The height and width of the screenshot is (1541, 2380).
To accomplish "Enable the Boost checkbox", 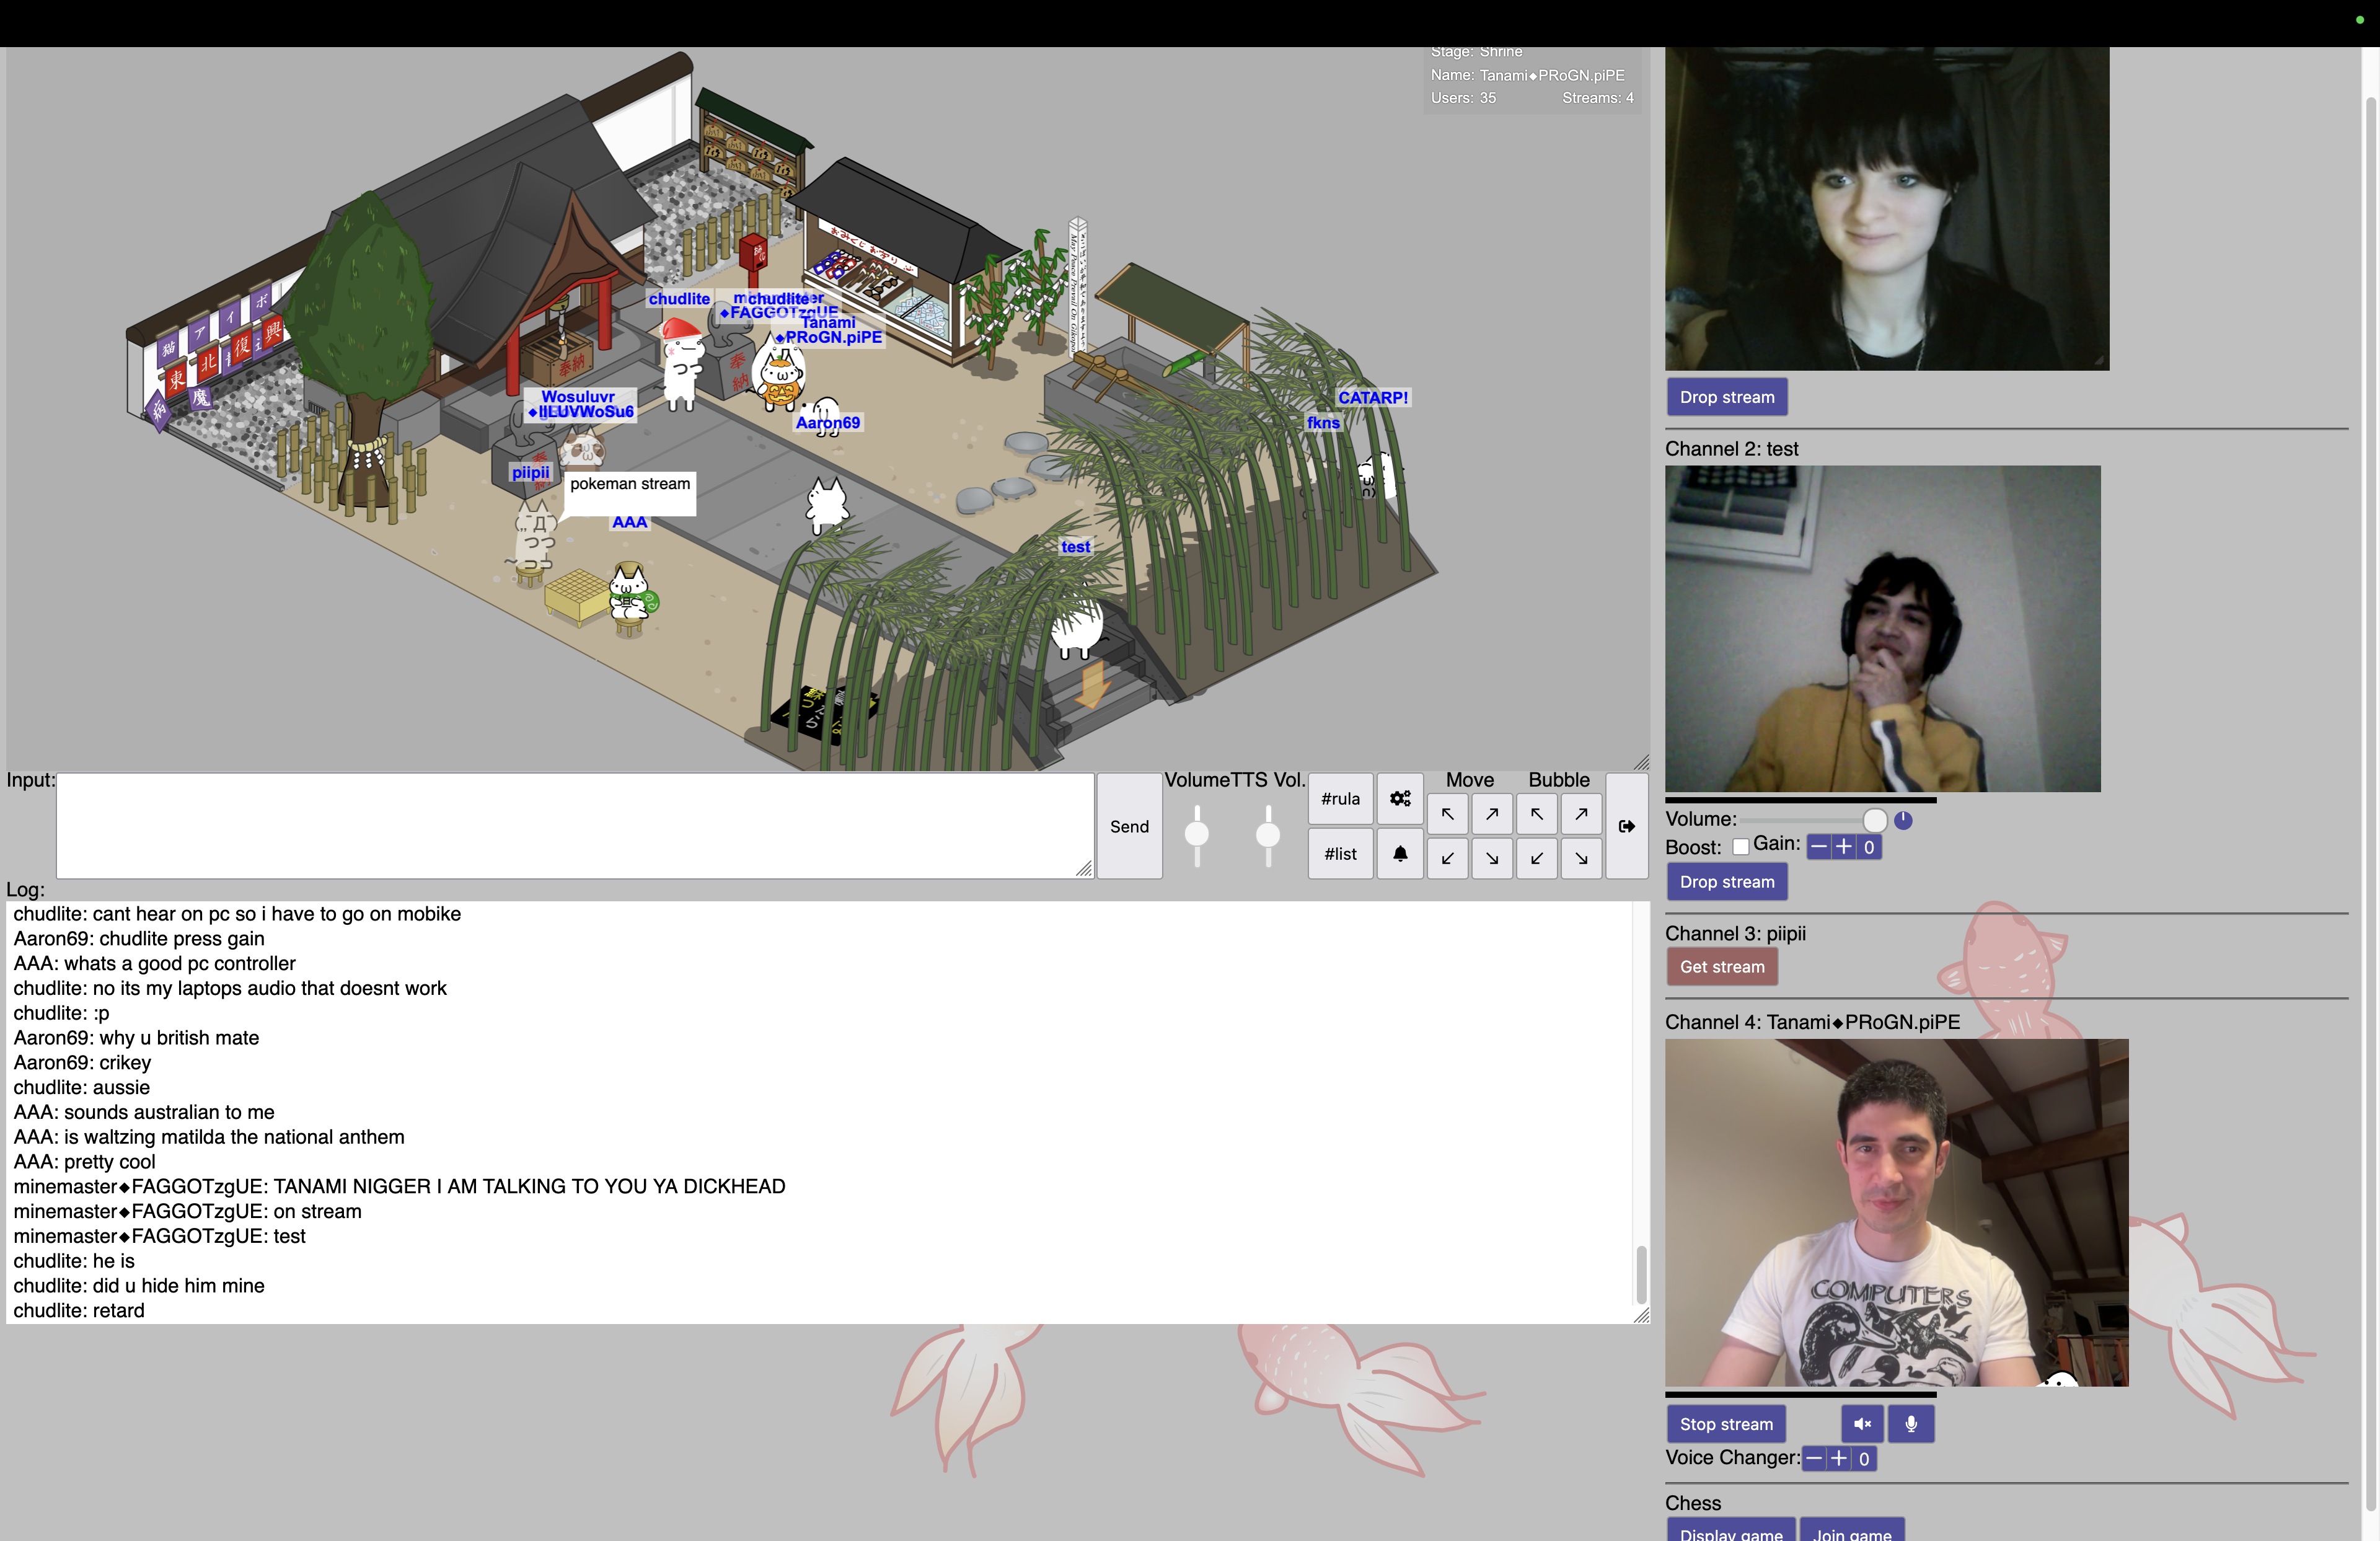I will click(1741, 847).
